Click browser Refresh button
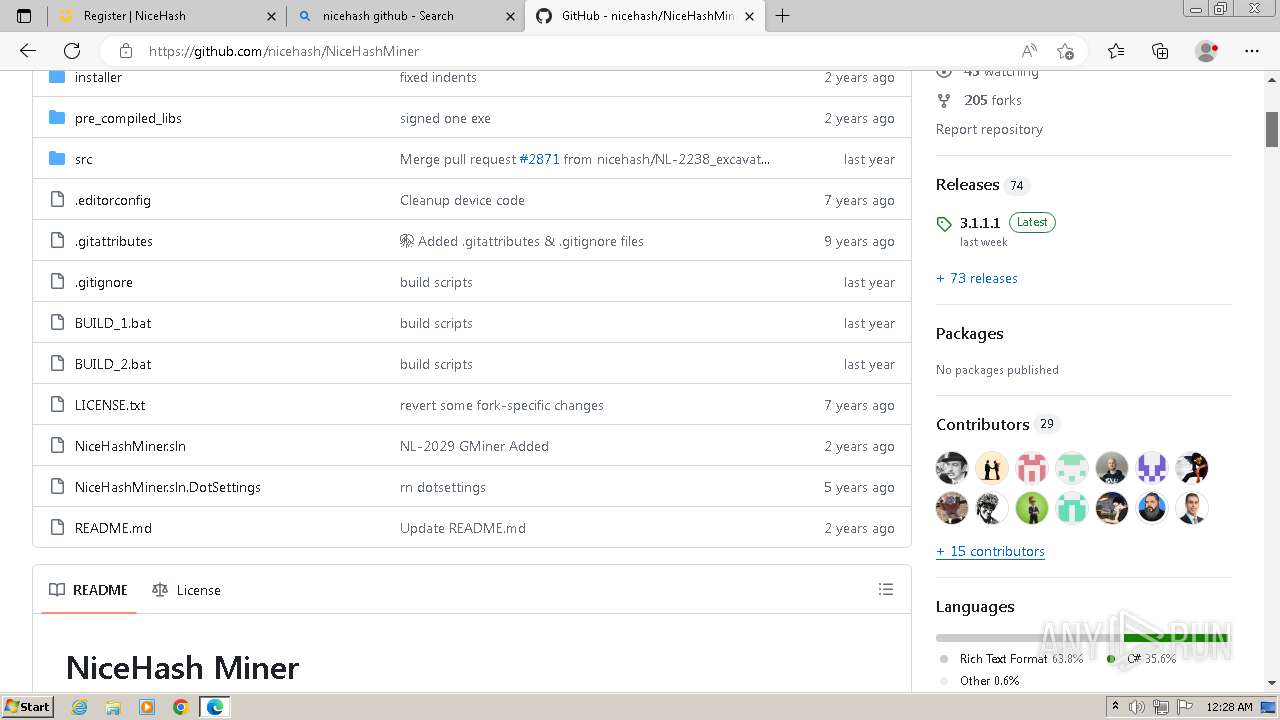This screenshot has height=720, width=1280. (72, 51)
